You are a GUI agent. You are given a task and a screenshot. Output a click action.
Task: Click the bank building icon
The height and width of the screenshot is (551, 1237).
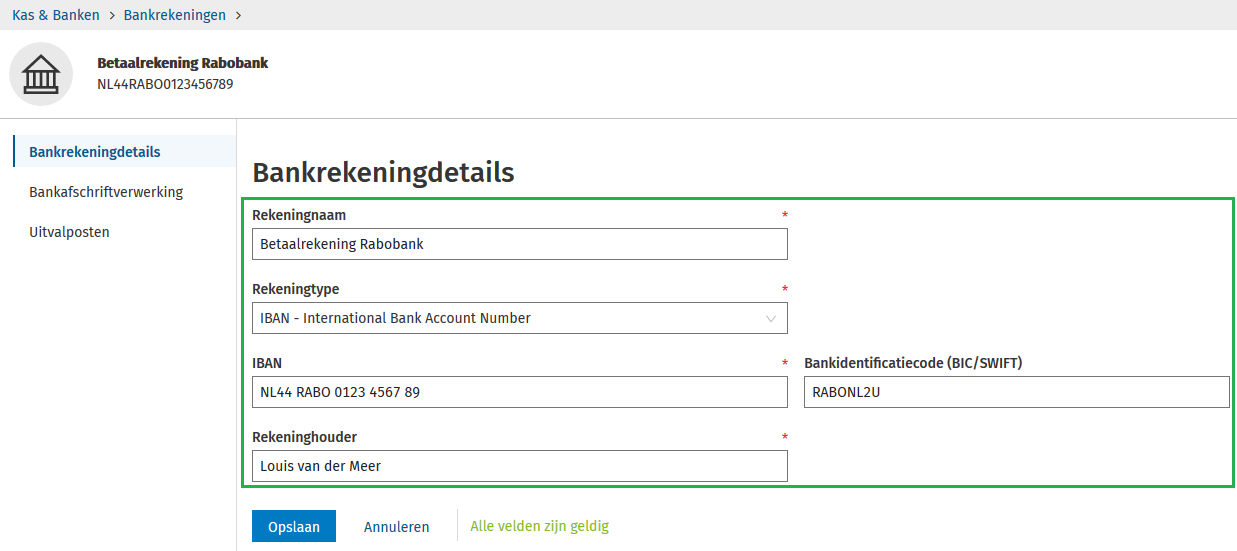(x=41, y=74)
